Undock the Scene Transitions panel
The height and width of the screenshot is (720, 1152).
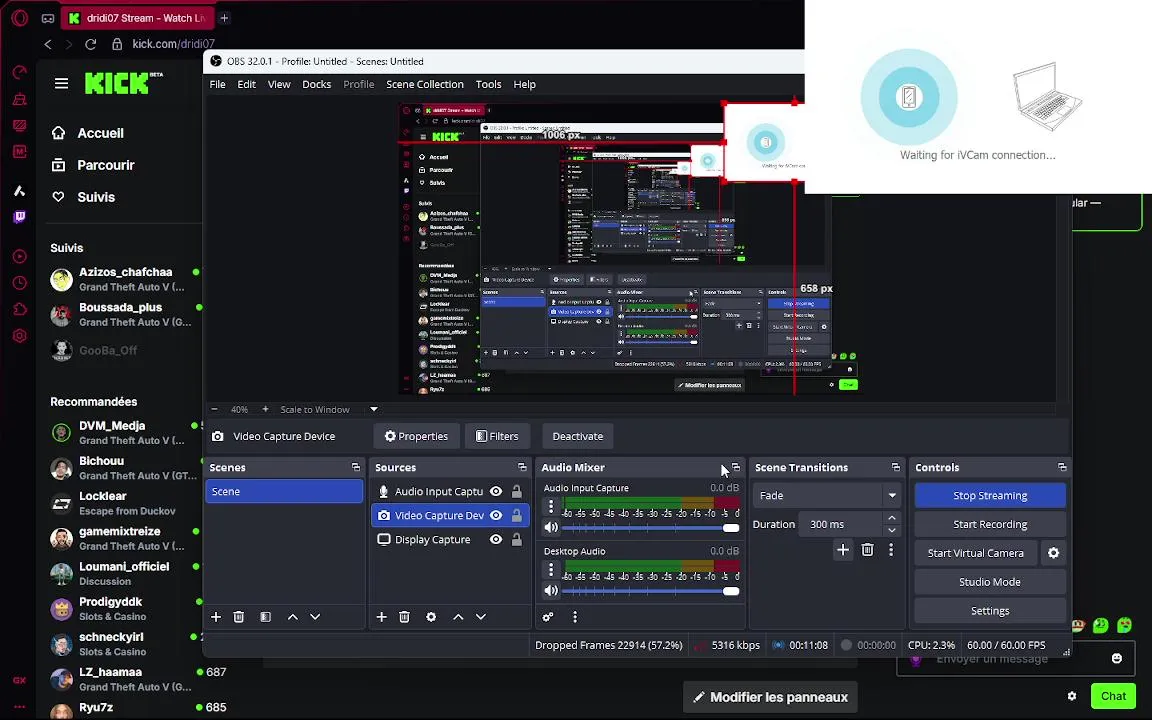pyautogui.click(x=896, y=467)
